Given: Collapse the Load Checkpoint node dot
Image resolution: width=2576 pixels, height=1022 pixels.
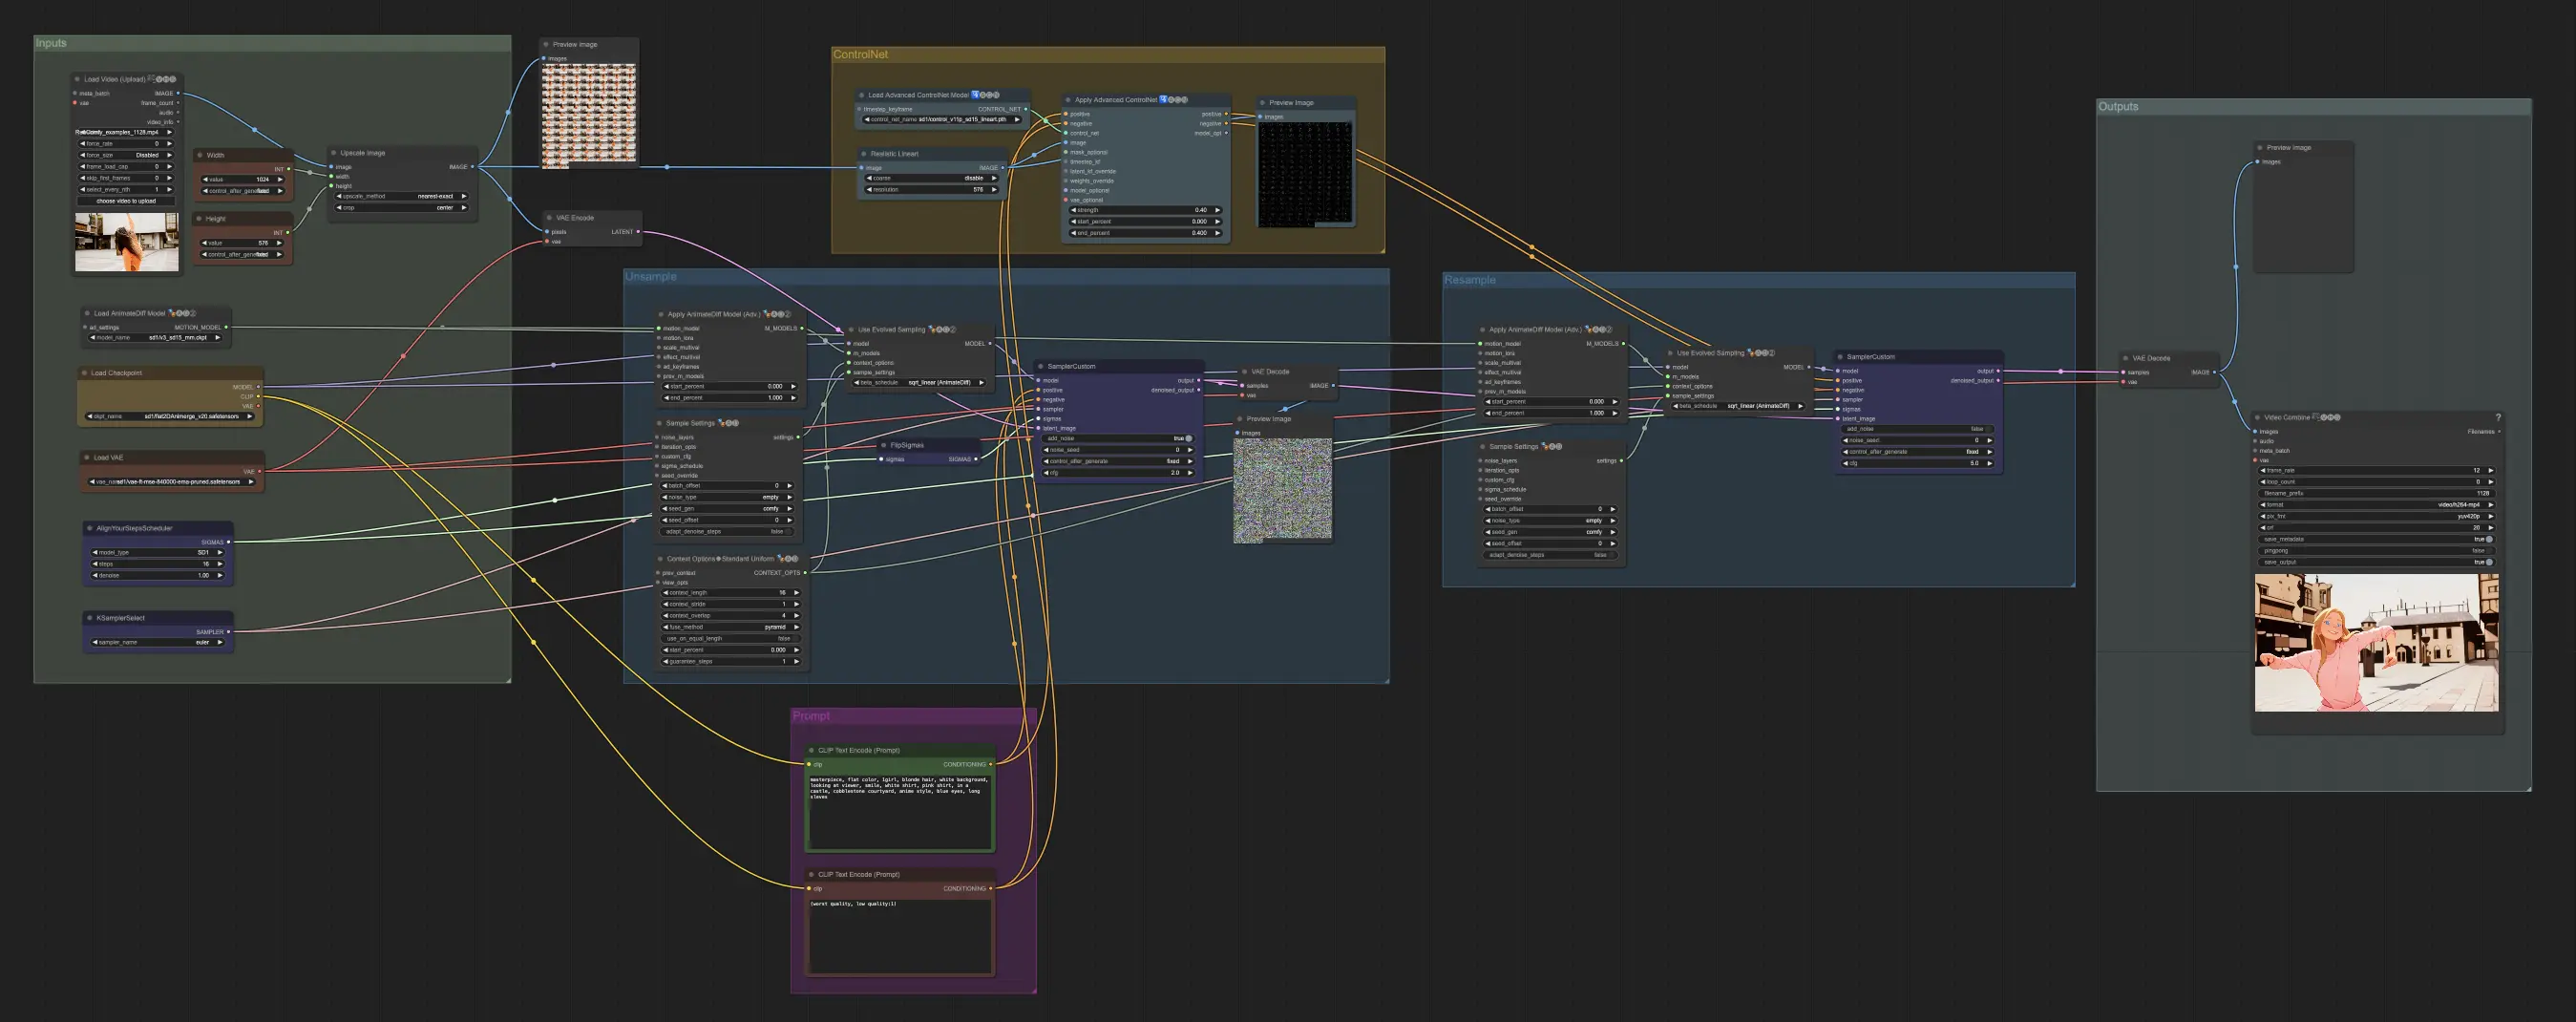Looking at the screenshot, I should coord(84,373).
